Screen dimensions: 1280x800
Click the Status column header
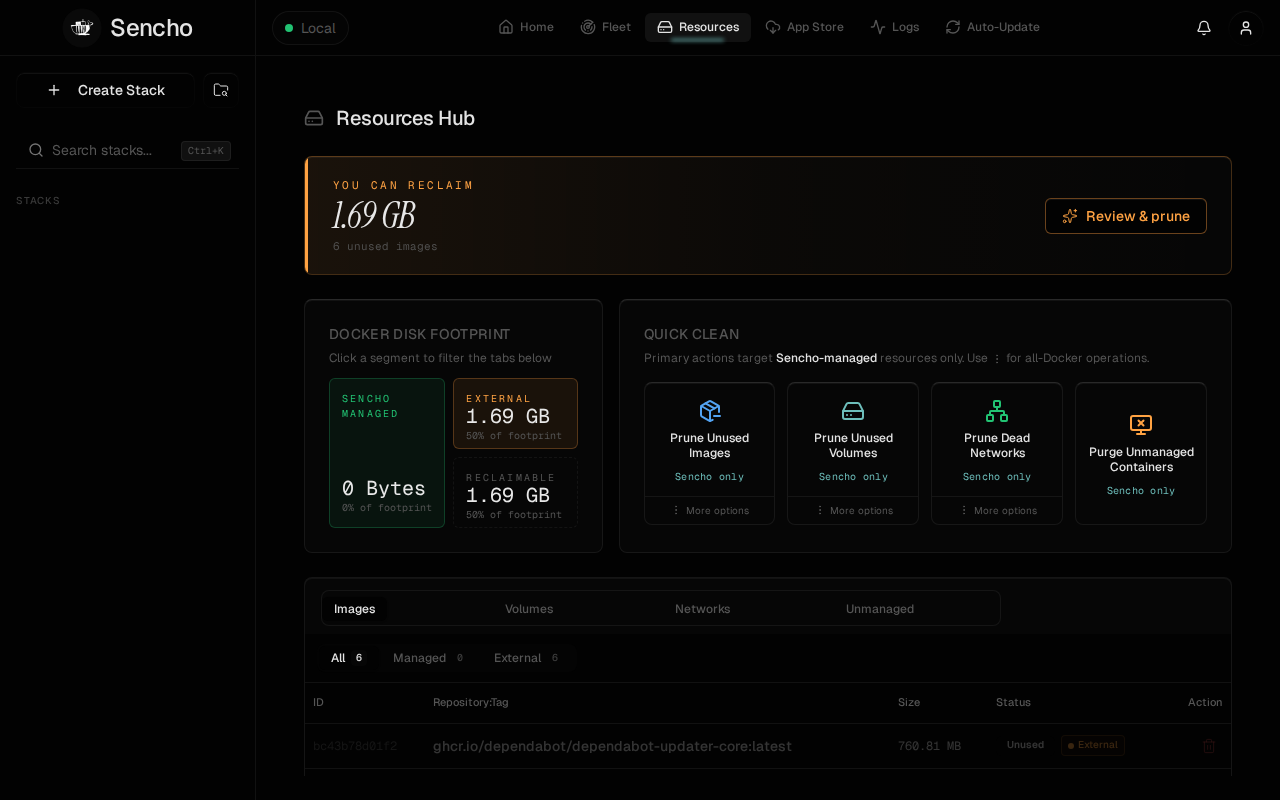pos(1013,702)
